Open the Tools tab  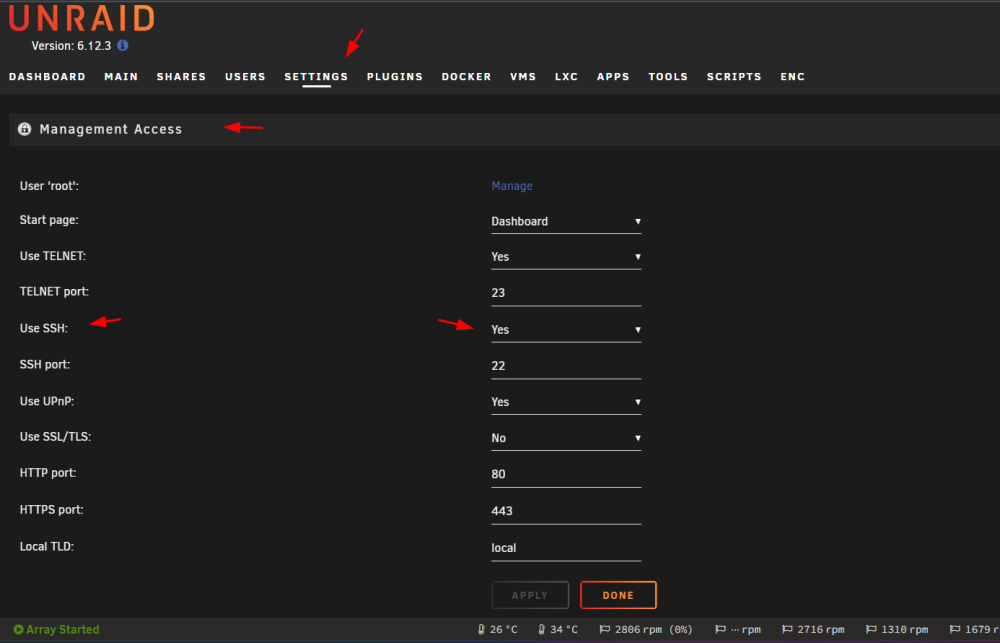pos(668,77)
